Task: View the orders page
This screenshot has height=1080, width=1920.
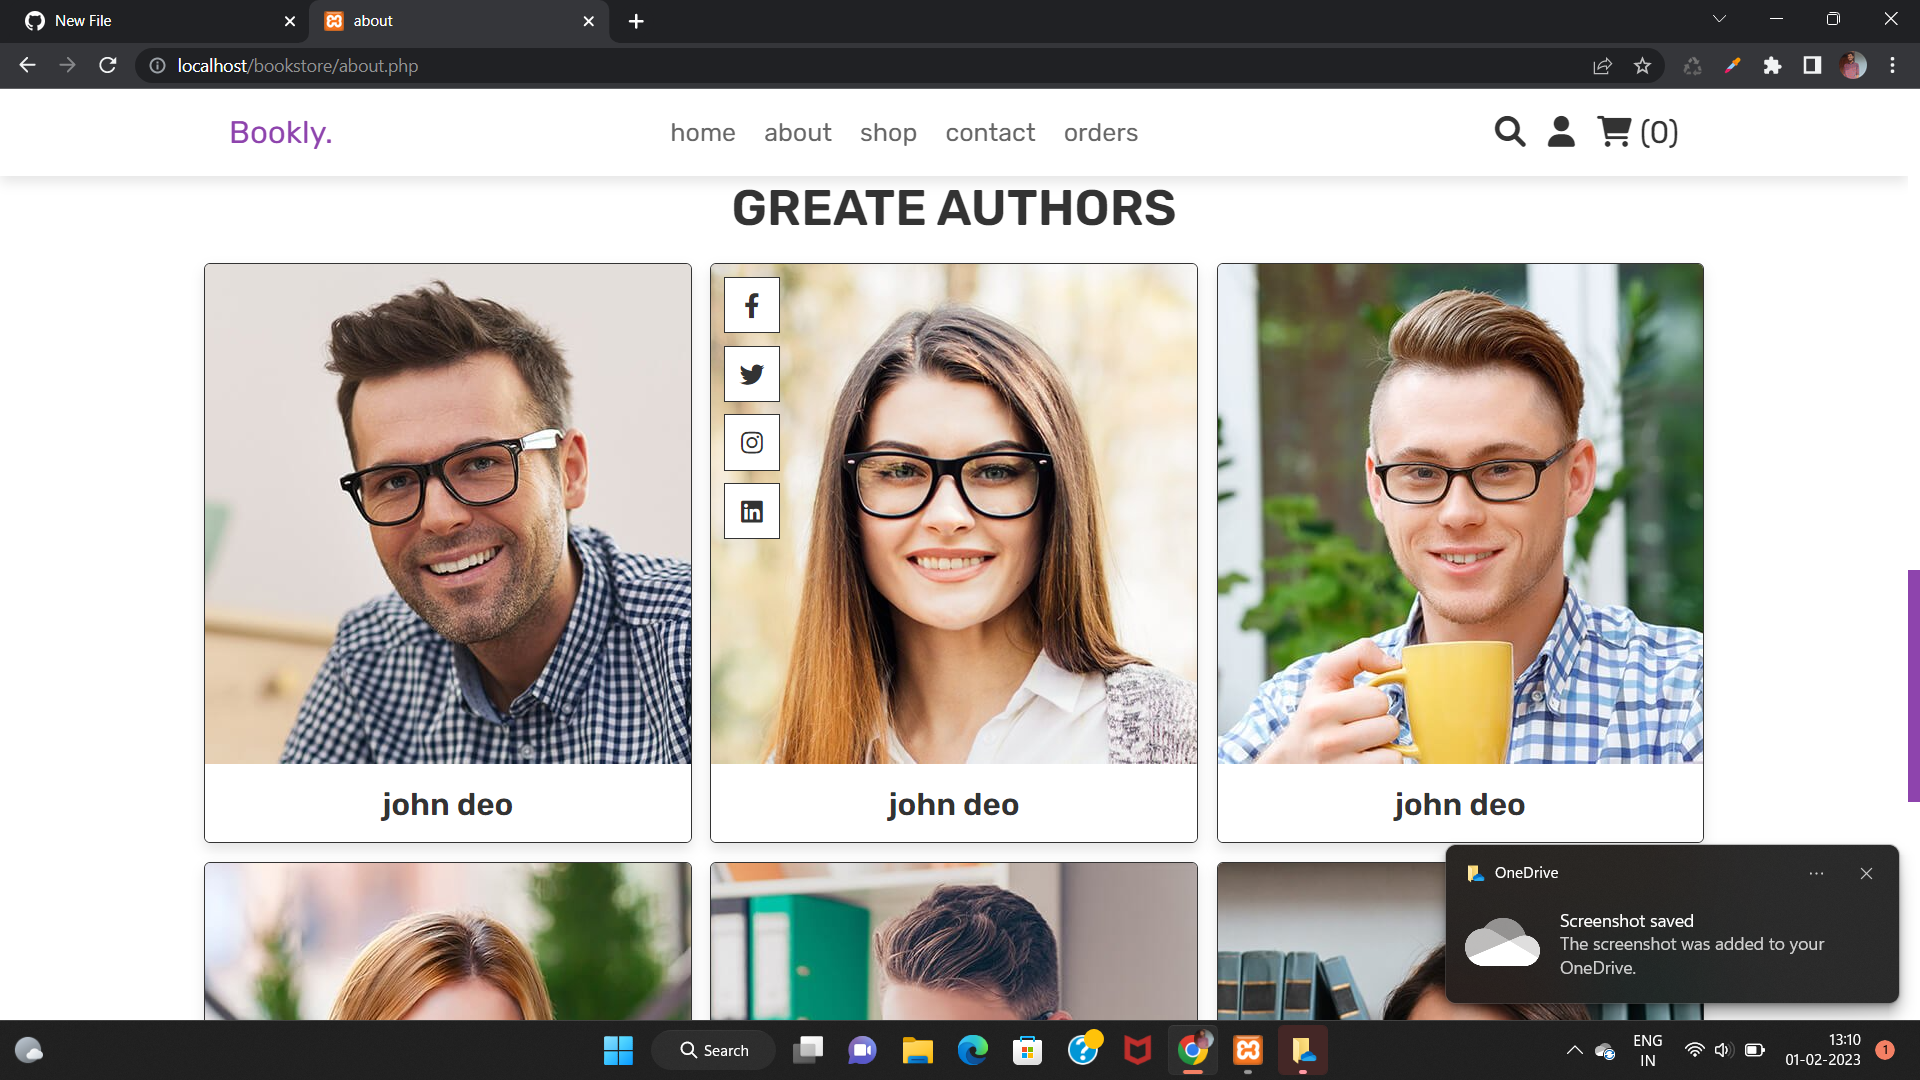Action: (1101, 132)
